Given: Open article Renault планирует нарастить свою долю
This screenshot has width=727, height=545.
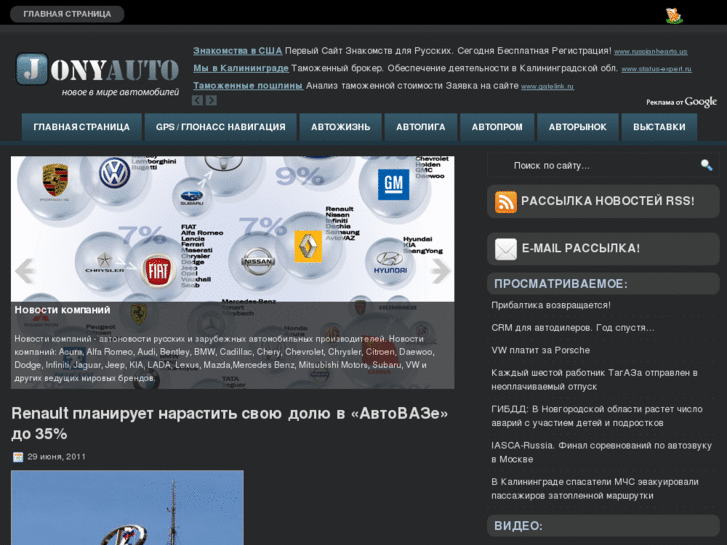Looking at the screenshot, I should coord(230,423).
